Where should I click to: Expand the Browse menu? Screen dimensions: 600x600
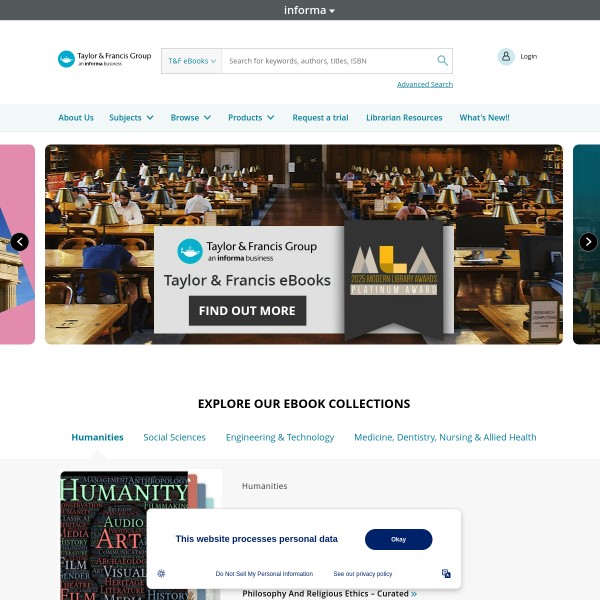pos(191,117)
